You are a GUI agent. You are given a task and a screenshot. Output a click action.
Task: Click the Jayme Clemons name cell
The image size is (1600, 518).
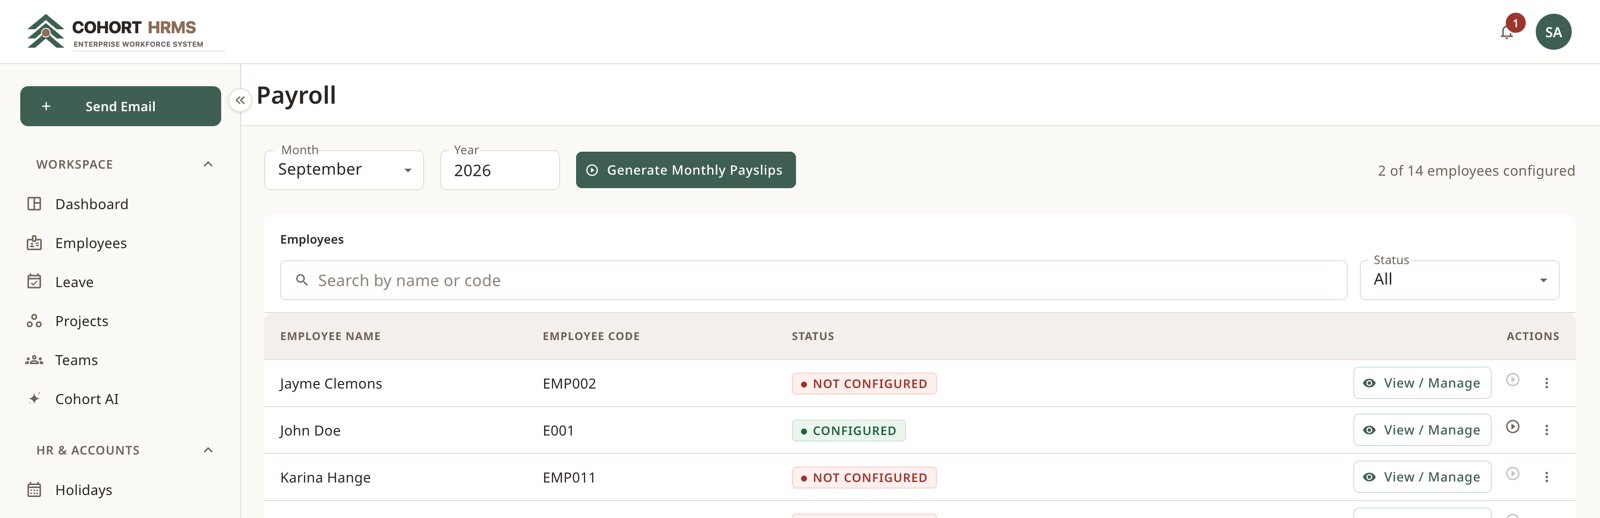(331, 384)
